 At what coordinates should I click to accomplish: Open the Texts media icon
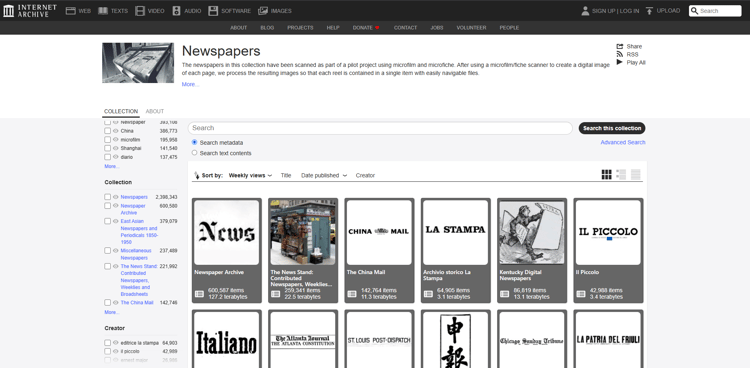(x=103, y=11)
